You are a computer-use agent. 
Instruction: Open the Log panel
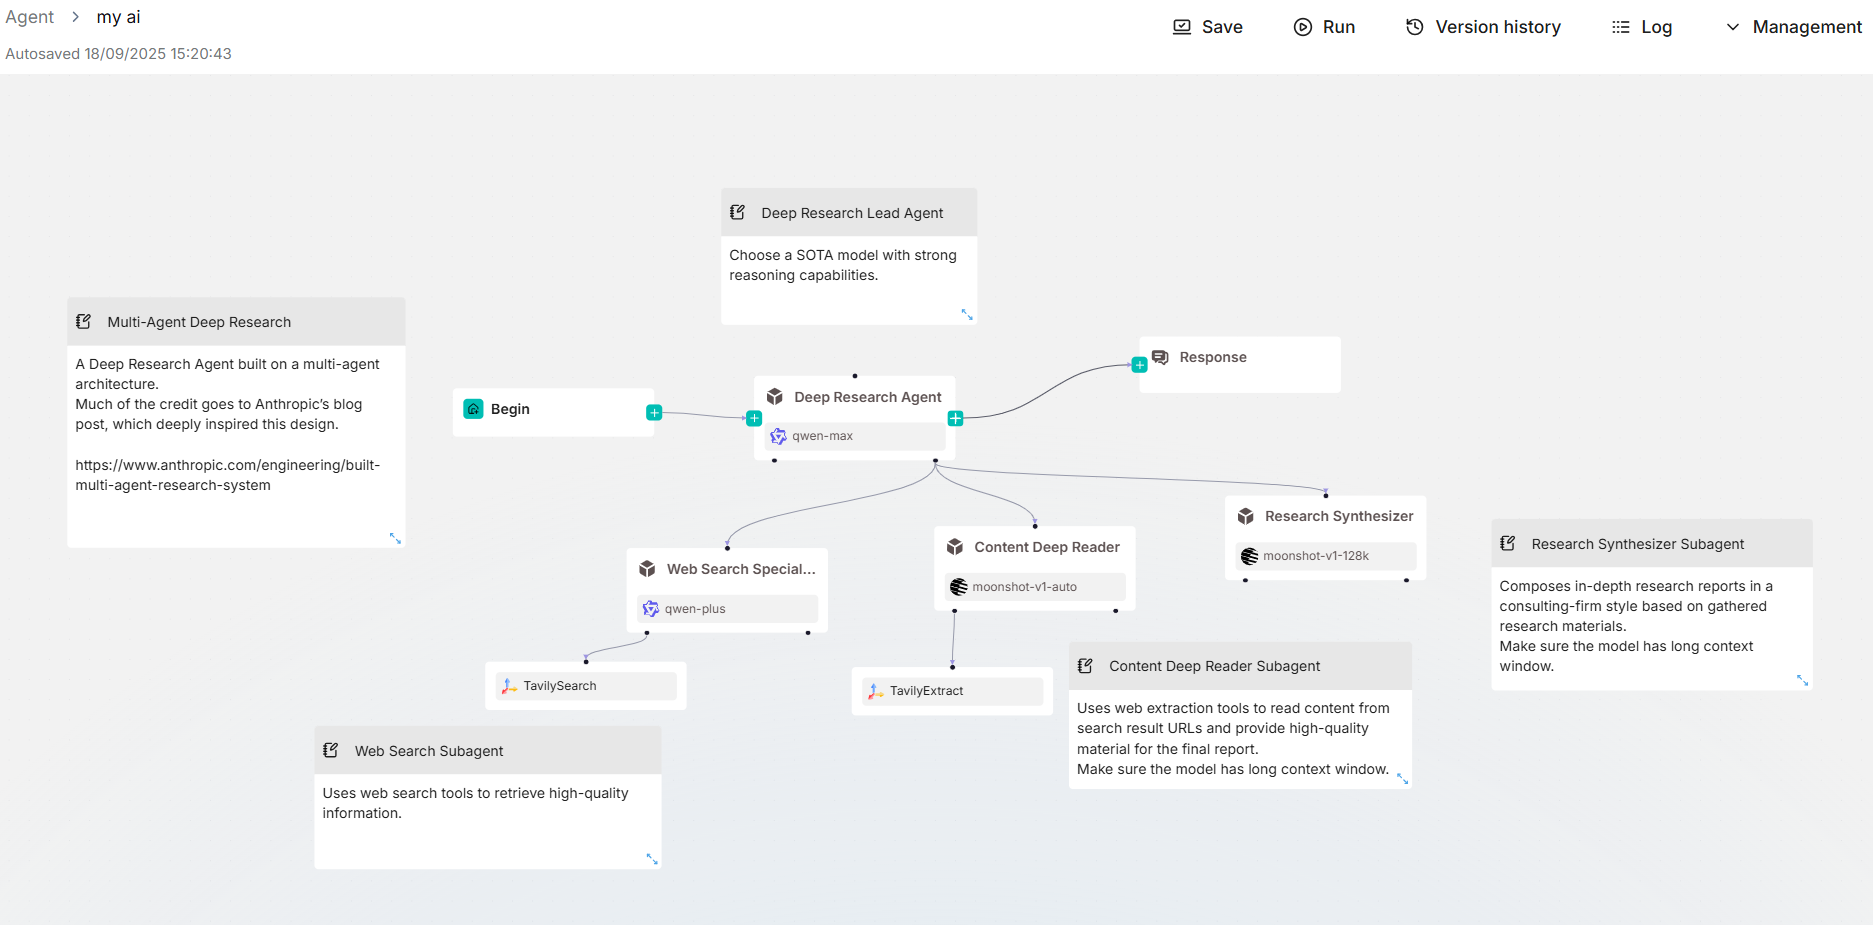pyautogui.click(x=1642, y=27)
